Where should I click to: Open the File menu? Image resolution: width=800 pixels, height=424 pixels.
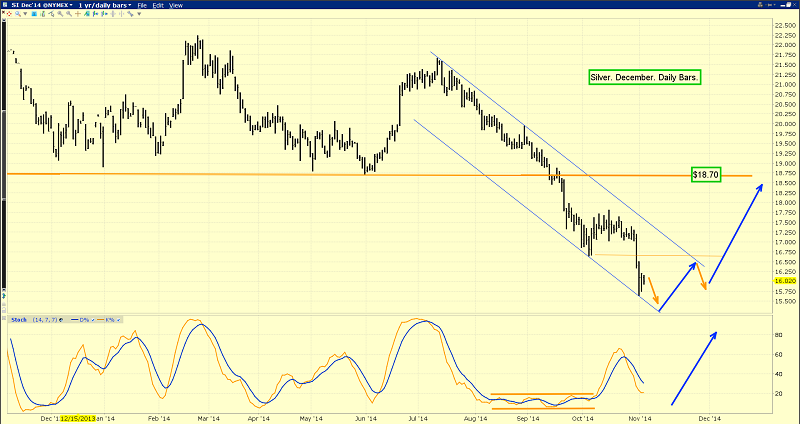143,5
